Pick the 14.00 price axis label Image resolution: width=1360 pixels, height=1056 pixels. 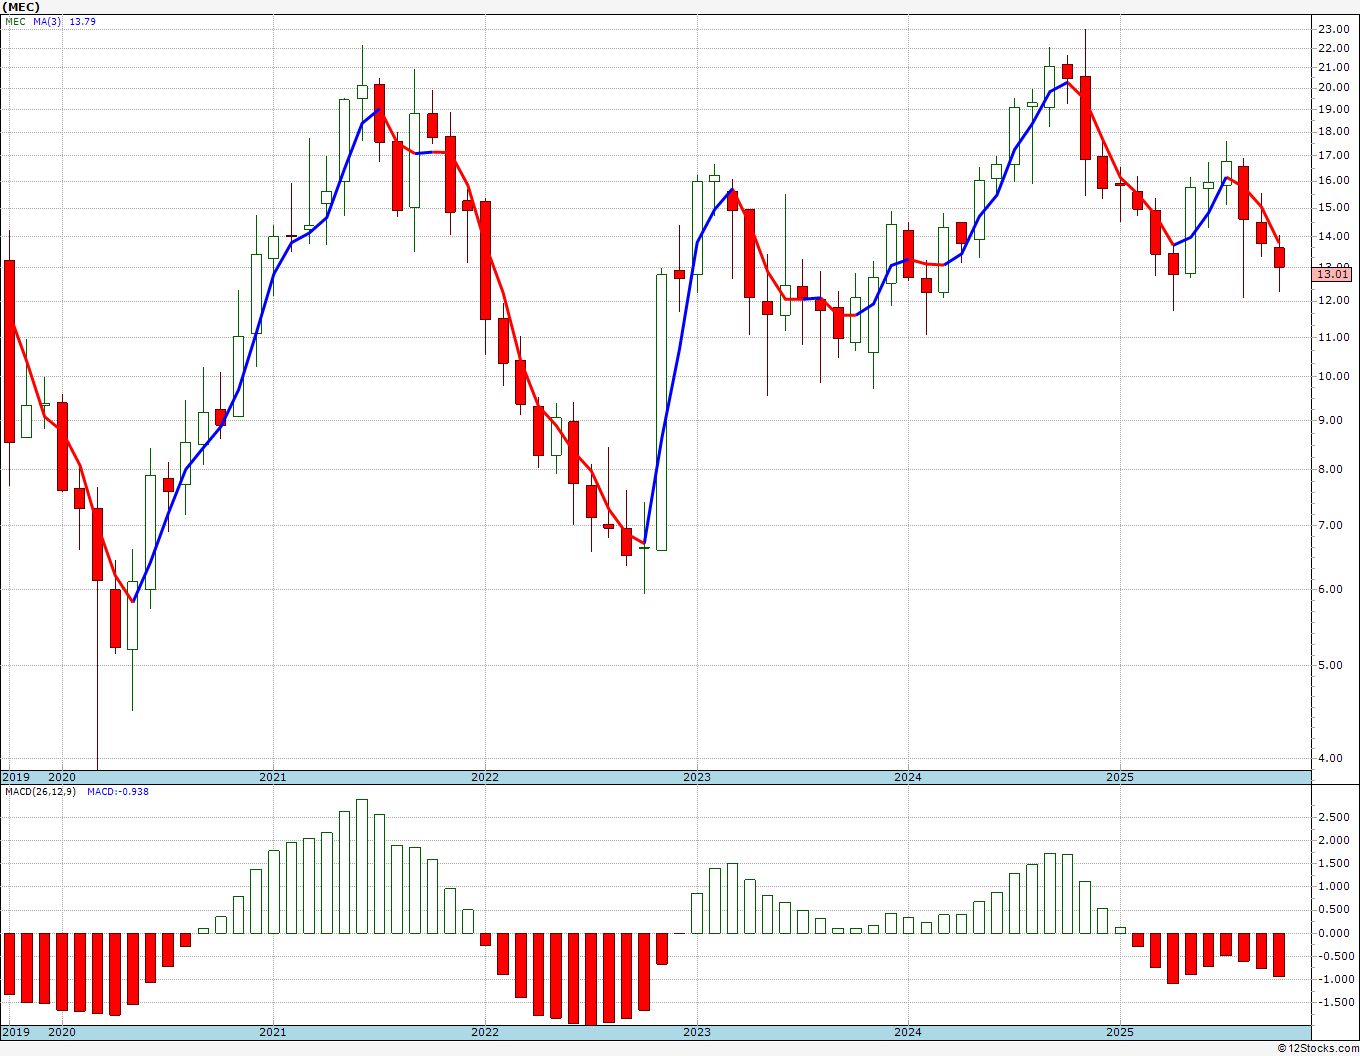pos(1333,236)
